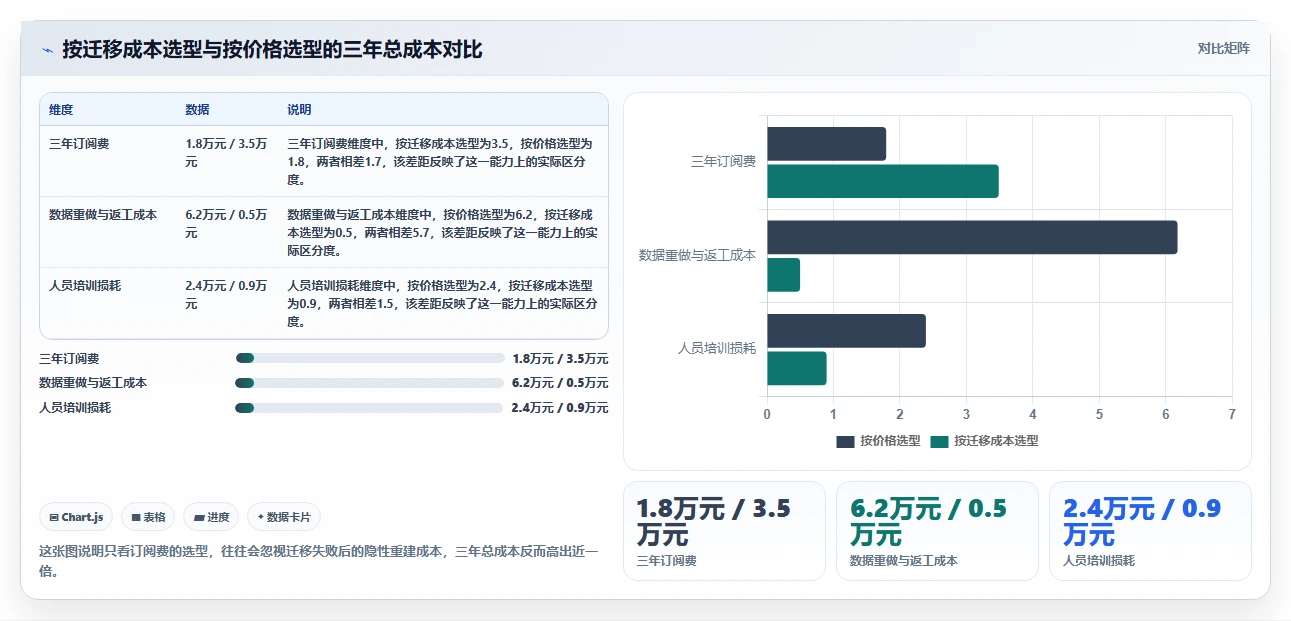This screenshot has height=621, width=1291.
Task: Open the 2.4万元 / 0.9万元 stat card
Action: [x=1150, y=531]
